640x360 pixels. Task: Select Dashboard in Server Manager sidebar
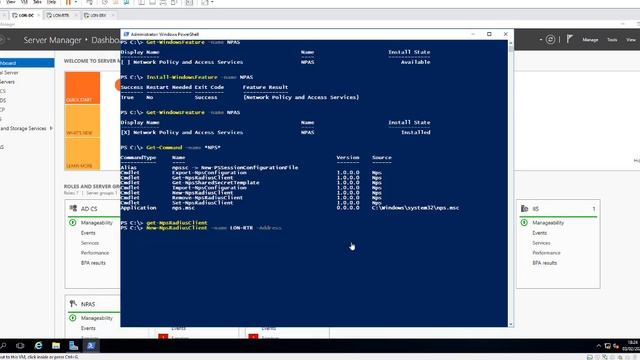27,63
